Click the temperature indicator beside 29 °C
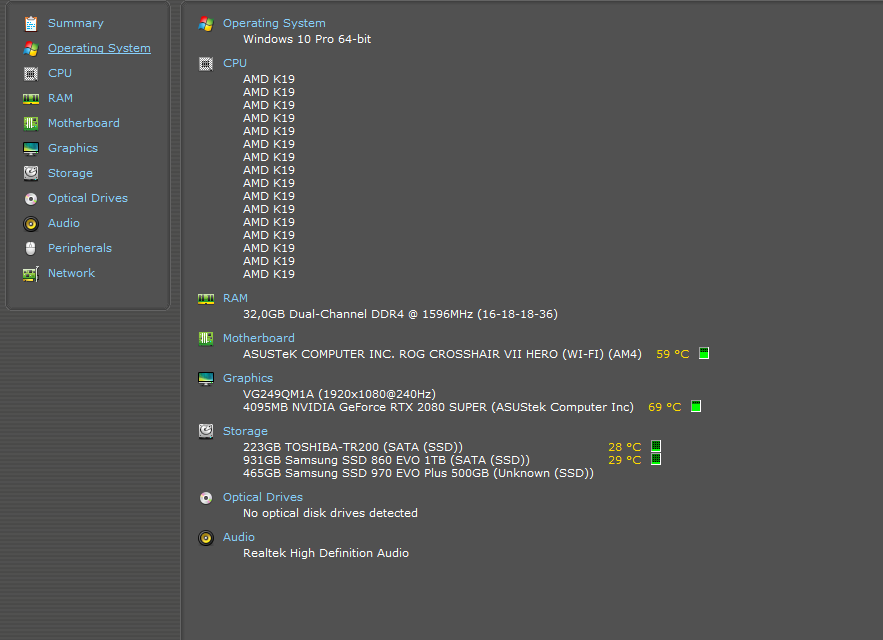Screen dimensions: 883x640 (656, 459)
